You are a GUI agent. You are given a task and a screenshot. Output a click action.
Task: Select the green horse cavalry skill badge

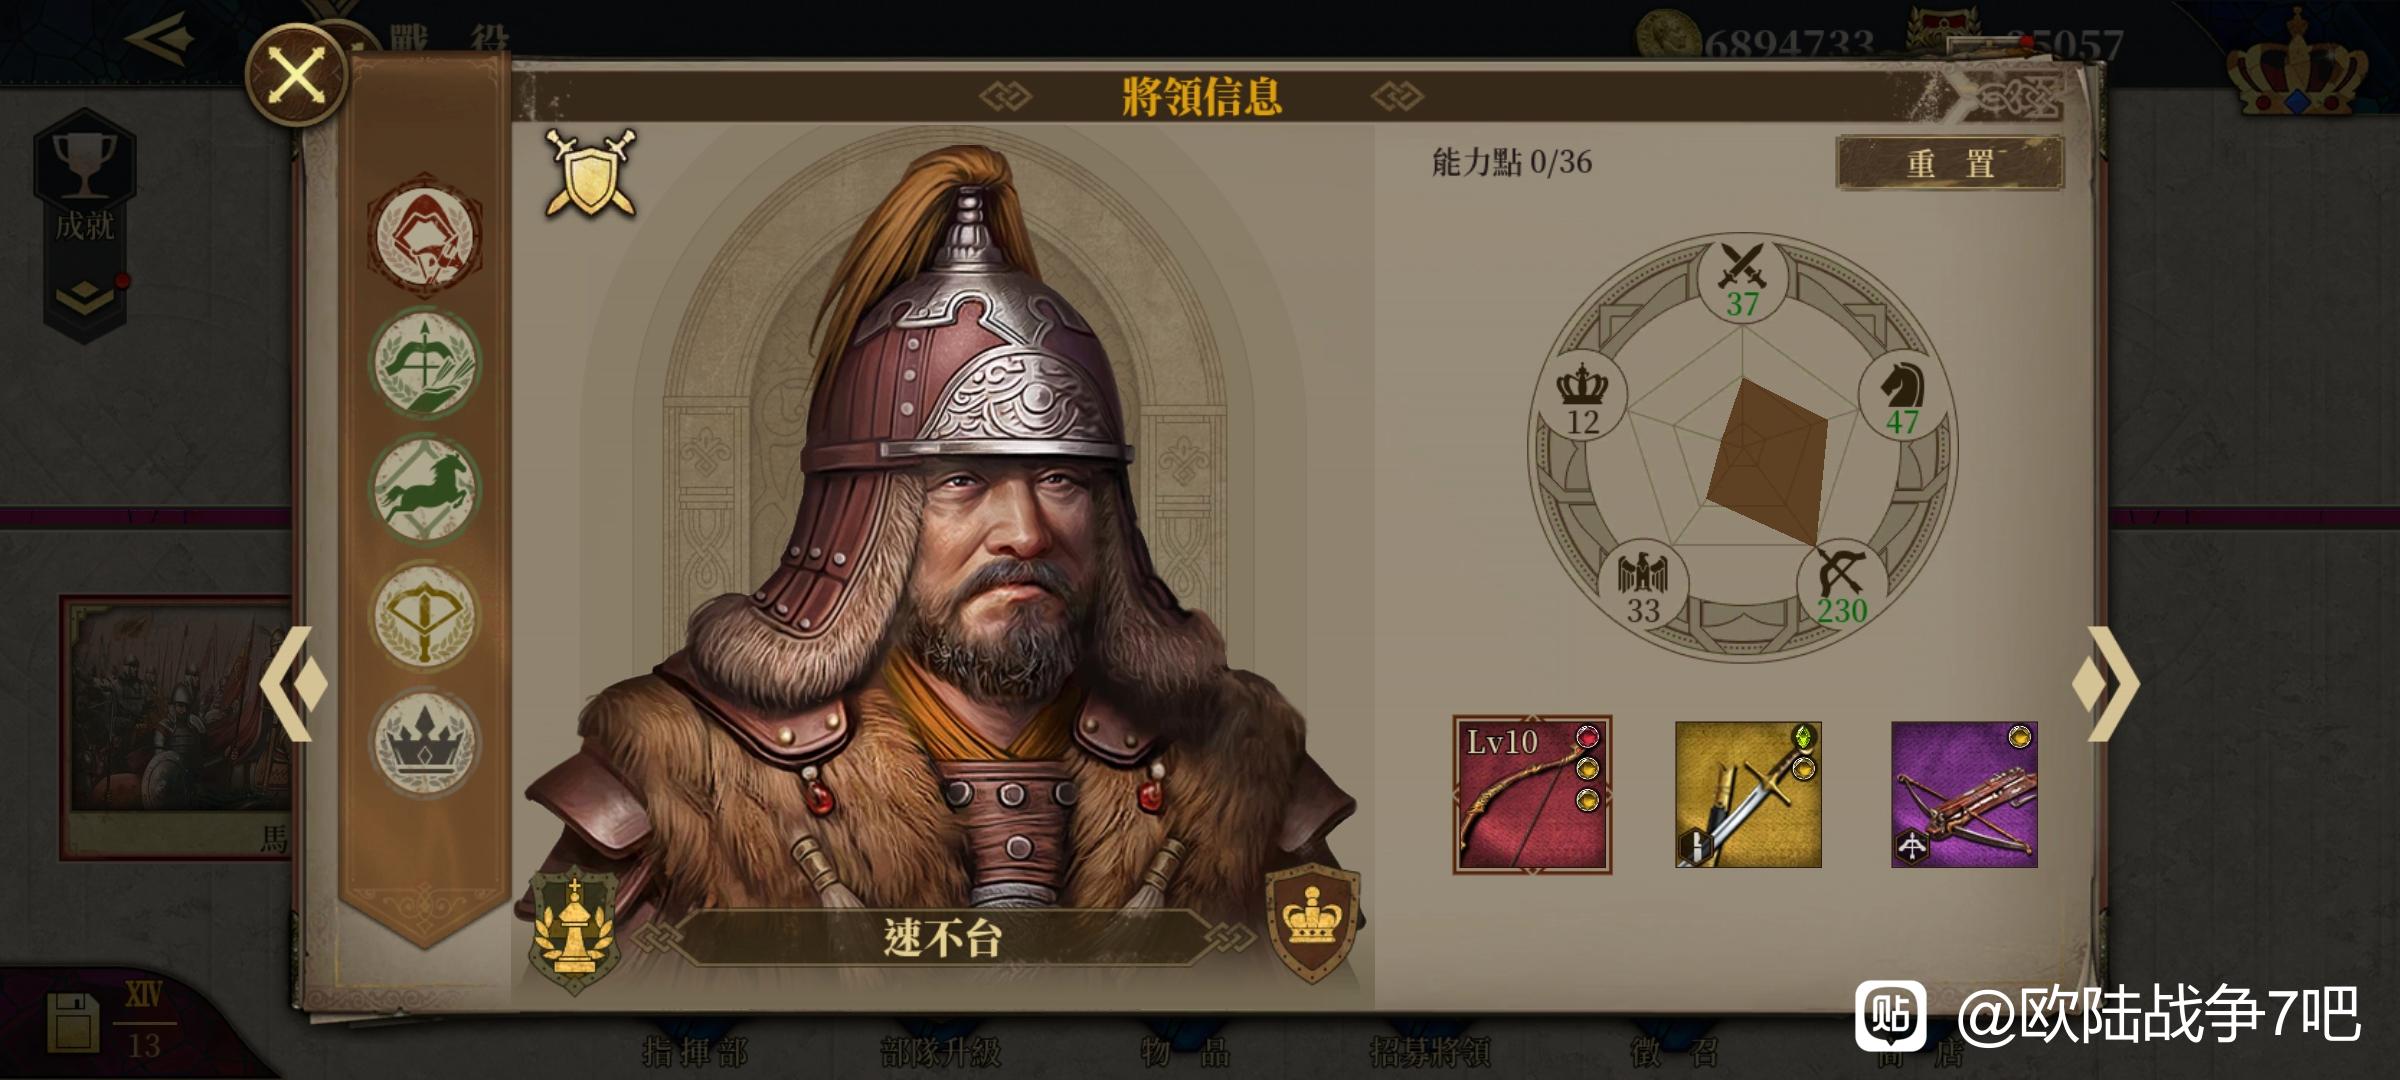click(425, 489)
